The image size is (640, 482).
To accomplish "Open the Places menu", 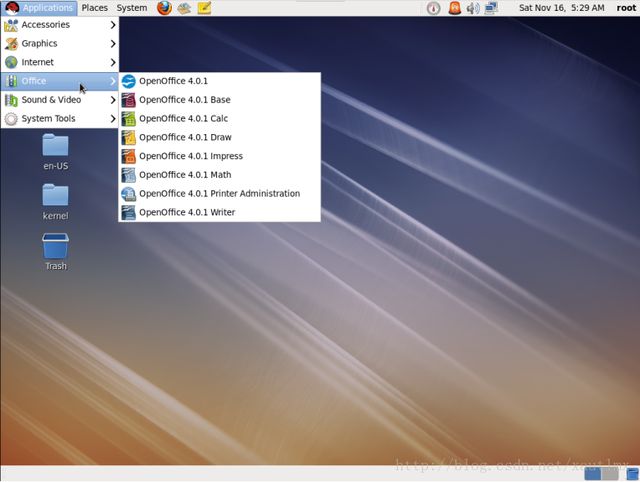I will (x=95, y=8).
